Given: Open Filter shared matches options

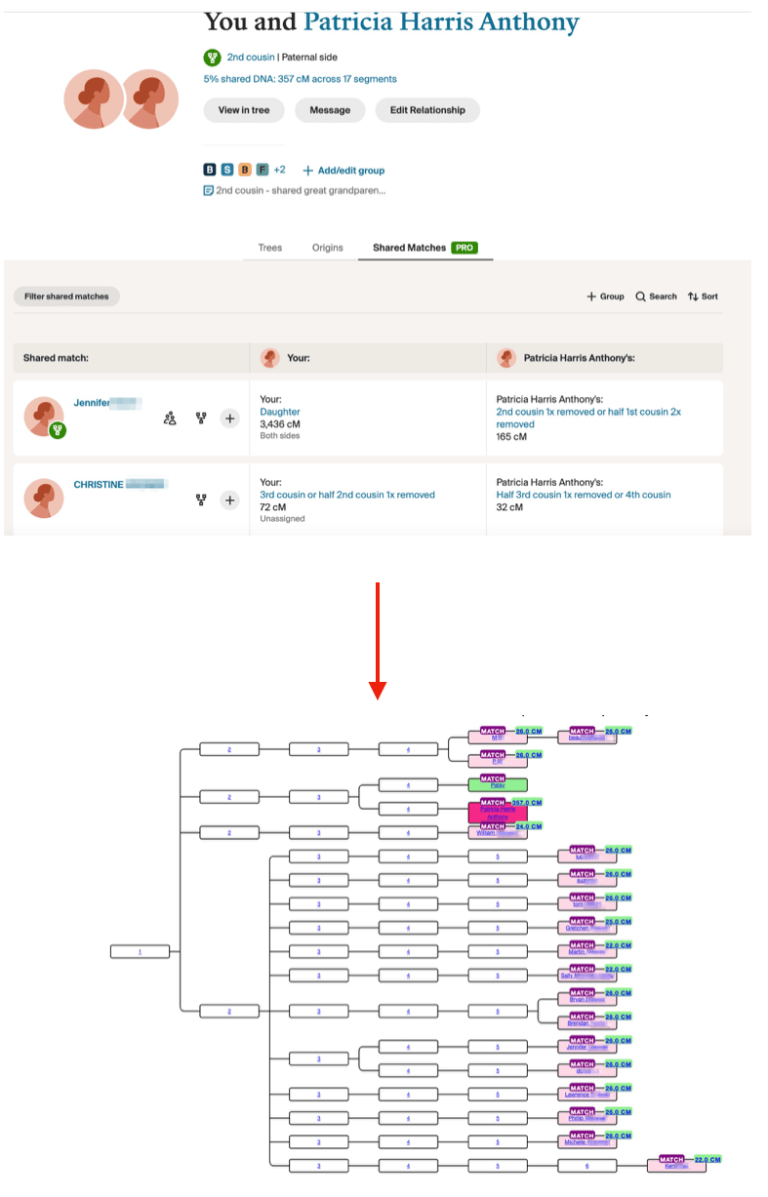Looking at the screenshot, I should pos(66,296).
